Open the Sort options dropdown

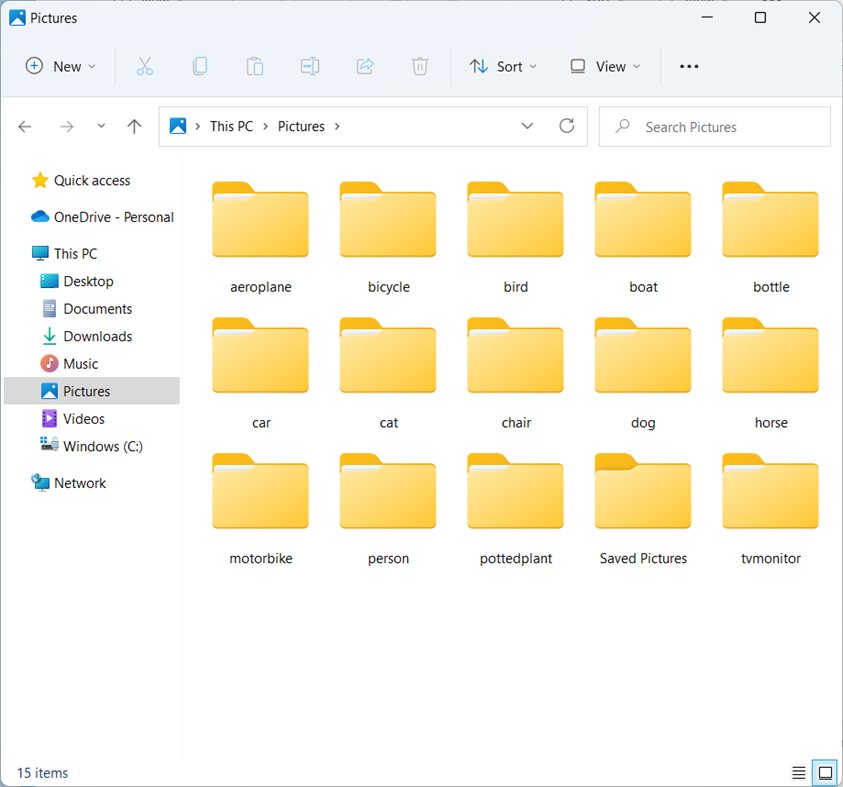pyautogui.click(x=503, y=66)
